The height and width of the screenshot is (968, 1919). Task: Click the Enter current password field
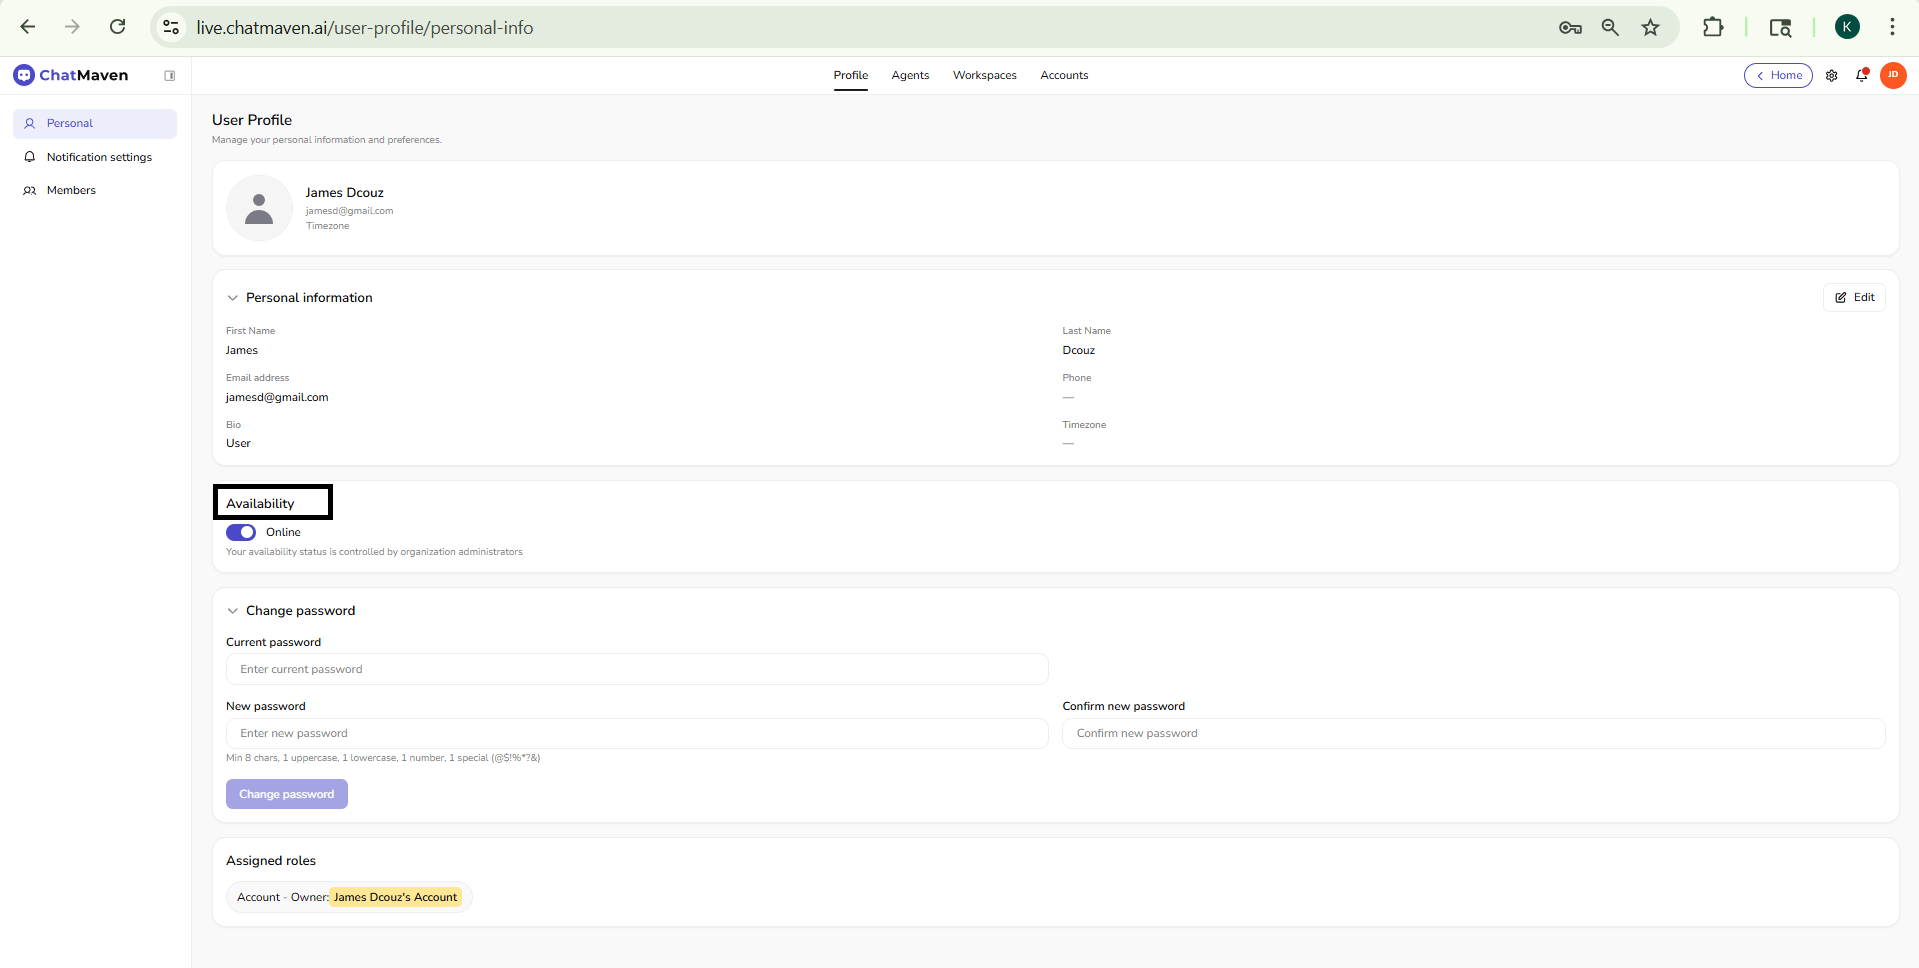[x=637, y=669]
